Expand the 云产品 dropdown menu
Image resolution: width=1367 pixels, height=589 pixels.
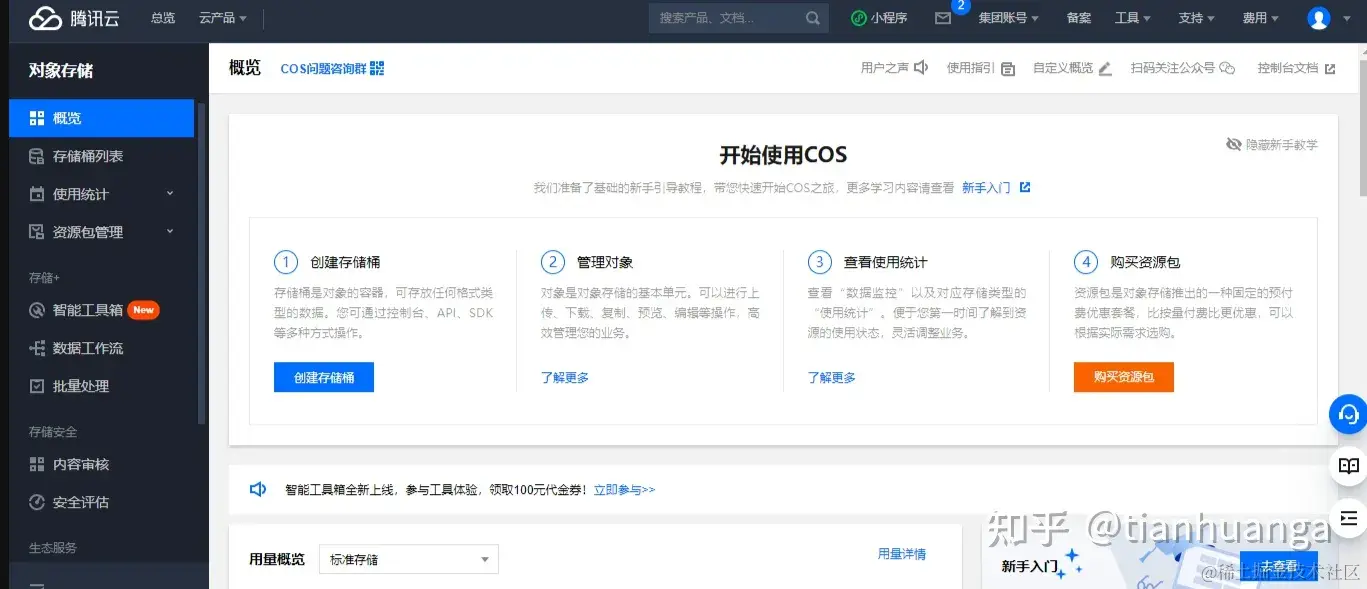[x=223, y=18]
